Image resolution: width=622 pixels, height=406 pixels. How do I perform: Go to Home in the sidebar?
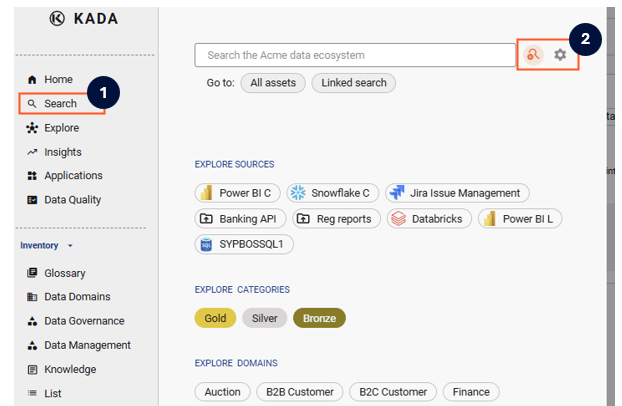[58, 79]
